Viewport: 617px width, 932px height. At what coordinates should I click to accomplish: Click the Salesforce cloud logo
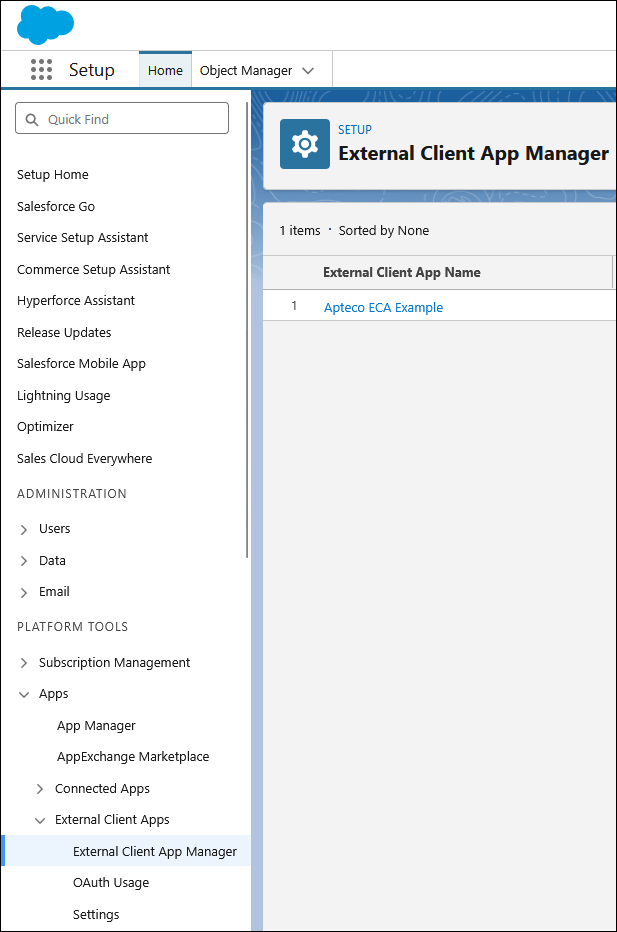[x=45, y=25]
